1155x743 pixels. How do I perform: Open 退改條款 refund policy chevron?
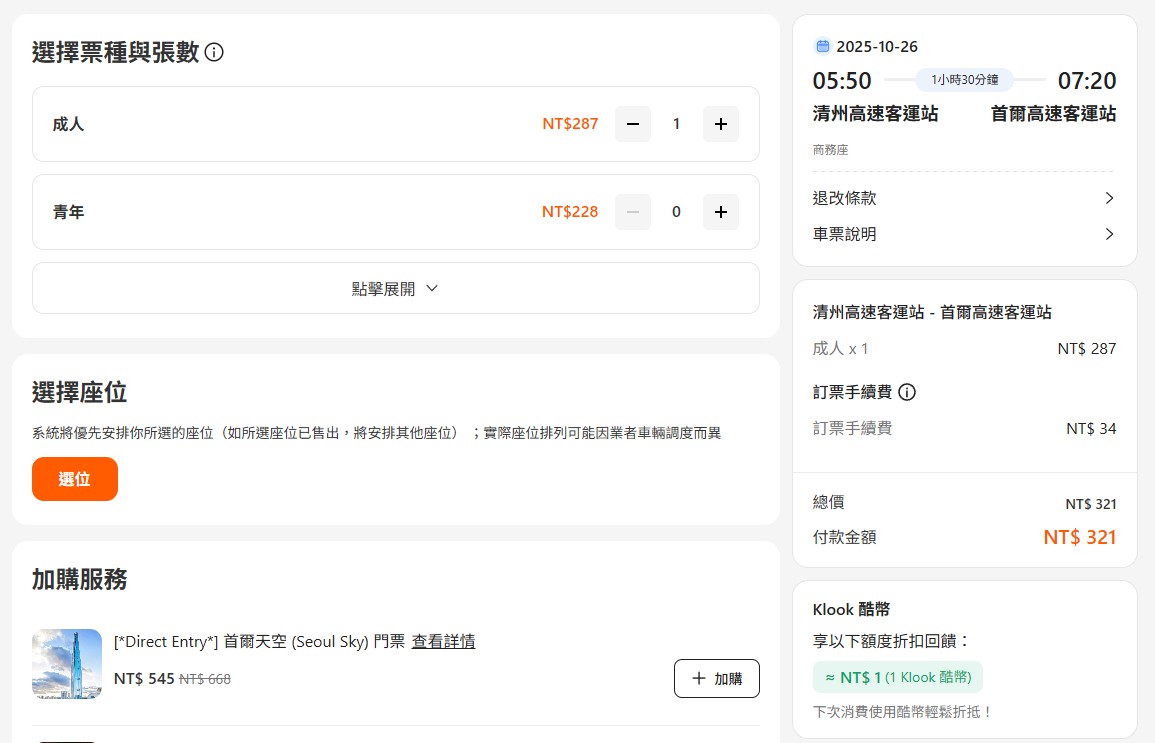pyautogui.click(x=1108, y=198)
